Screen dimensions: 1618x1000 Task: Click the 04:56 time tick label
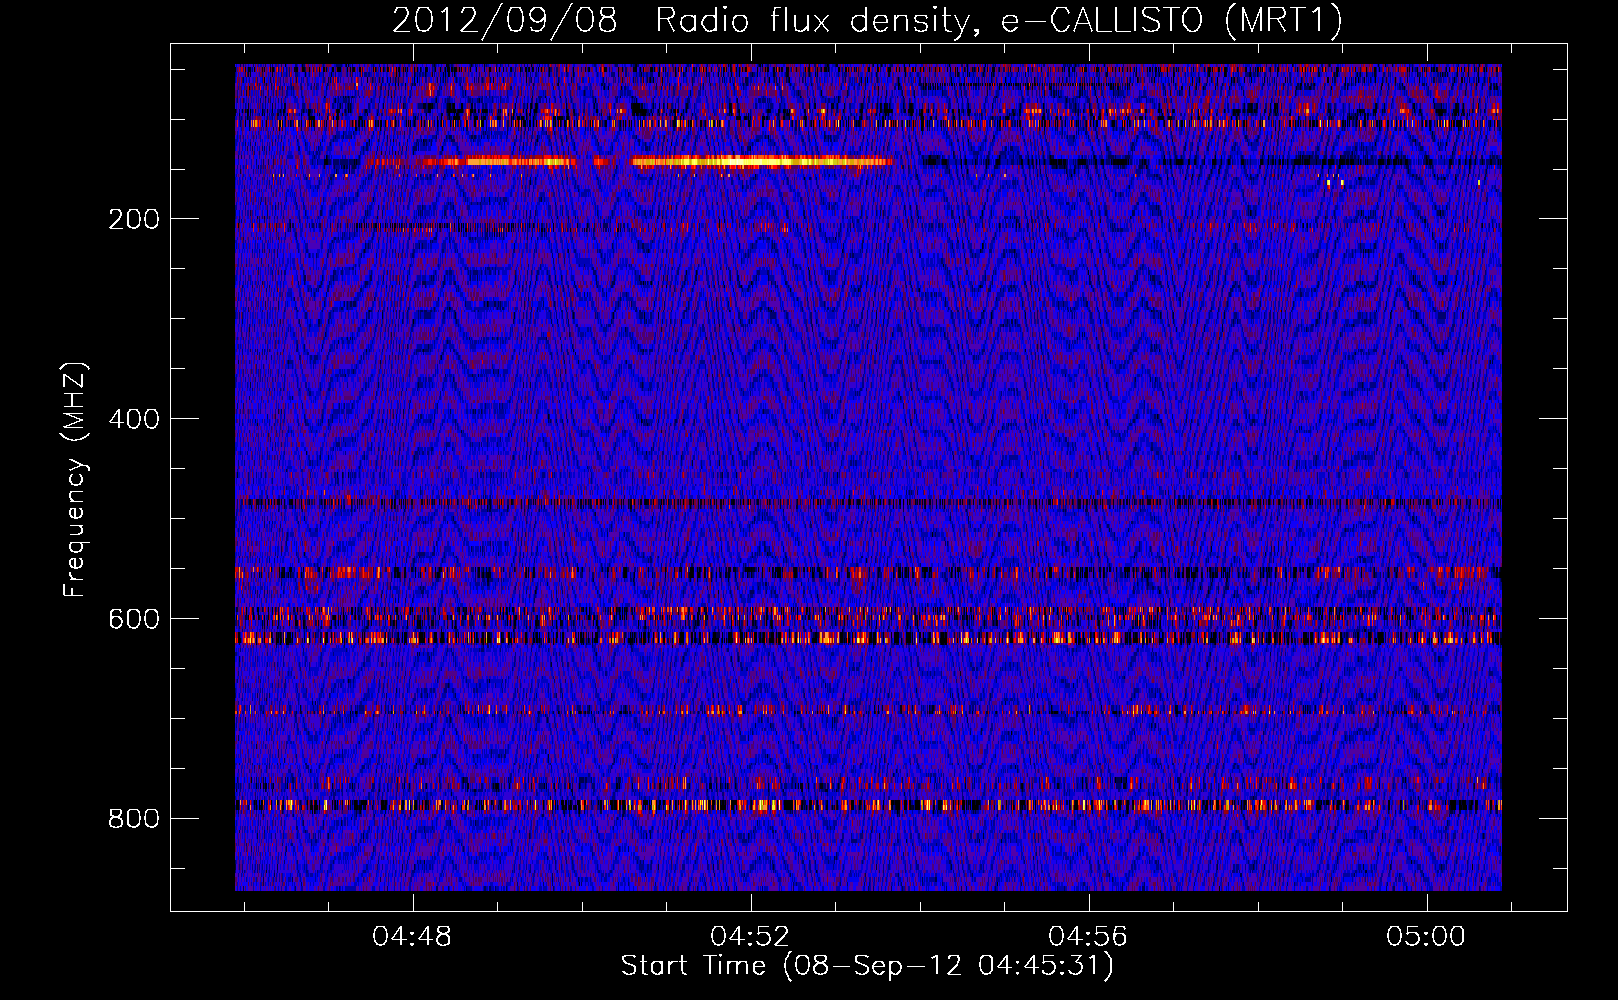click(1088, 937)
